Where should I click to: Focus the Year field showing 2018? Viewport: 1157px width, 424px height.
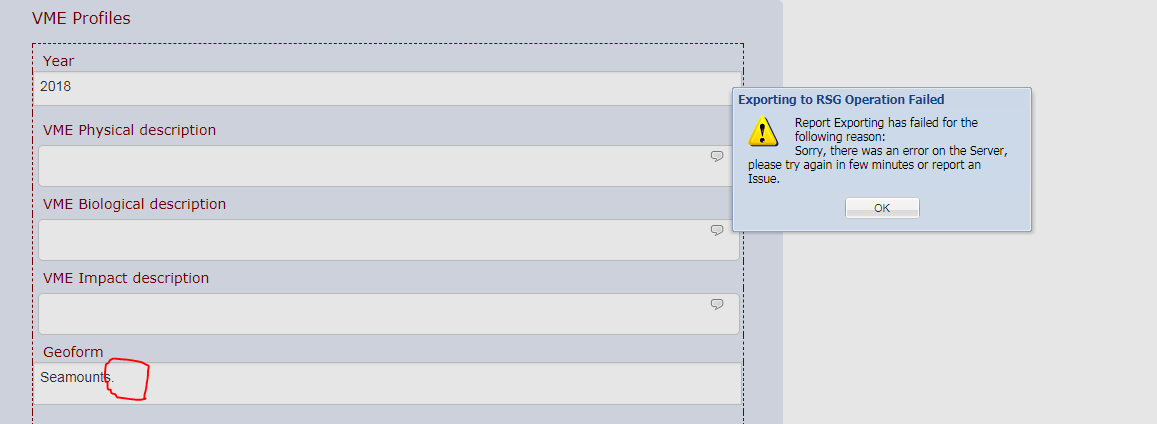point(387,87)
